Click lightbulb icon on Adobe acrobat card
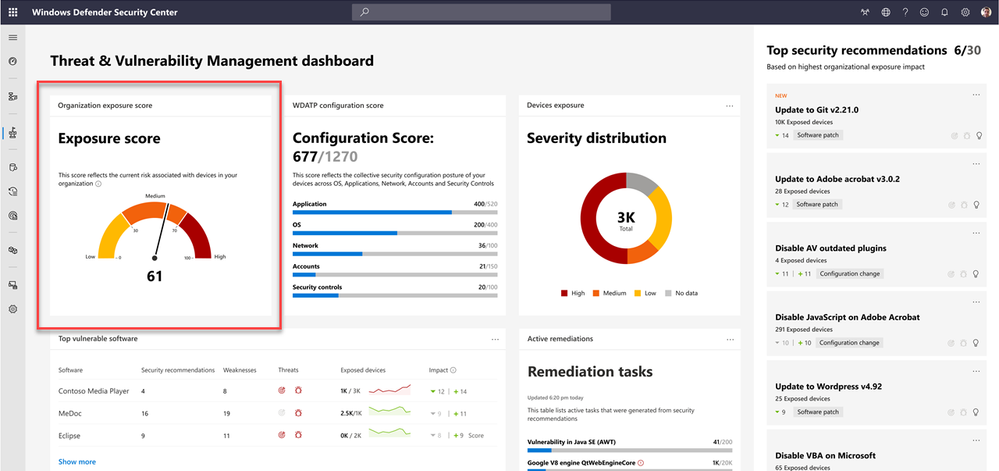999x471 pixels. [975, 205]
